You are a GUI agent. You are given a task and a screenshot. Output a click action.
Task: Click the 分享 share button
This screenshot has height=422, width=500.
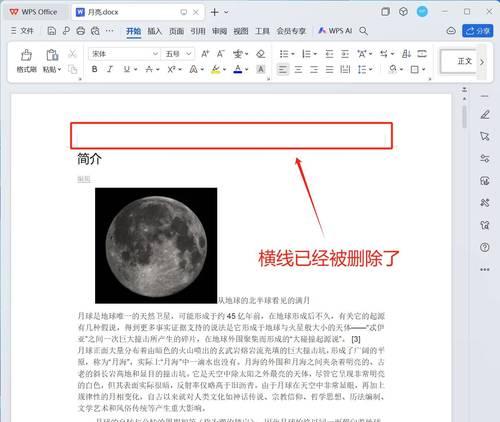(477, 31)
